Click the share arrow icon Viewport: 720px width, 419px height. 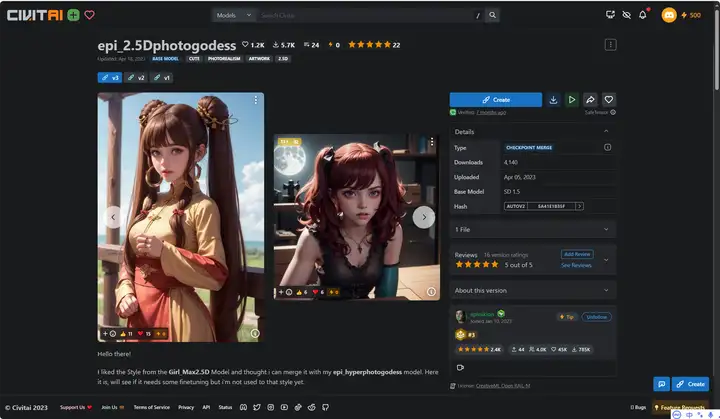pyautogui.click(x=590, y=100)
